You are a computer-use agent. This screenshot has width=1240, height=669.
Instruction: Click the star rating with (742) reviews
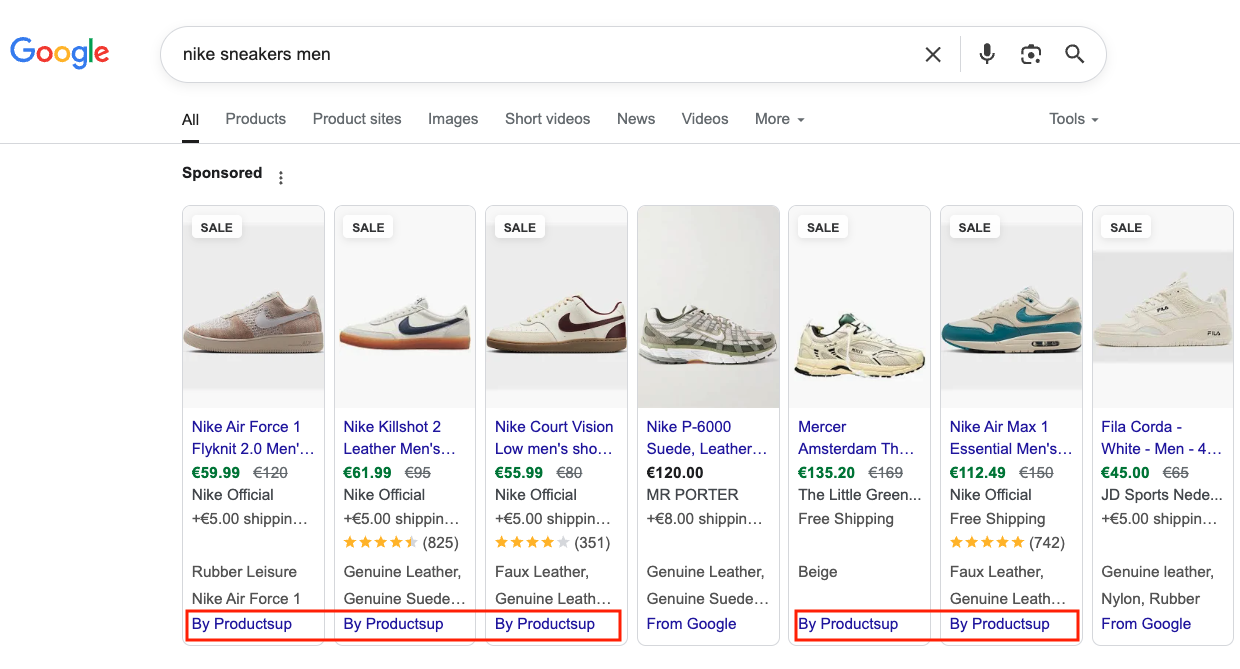(x=1007, y=543)
